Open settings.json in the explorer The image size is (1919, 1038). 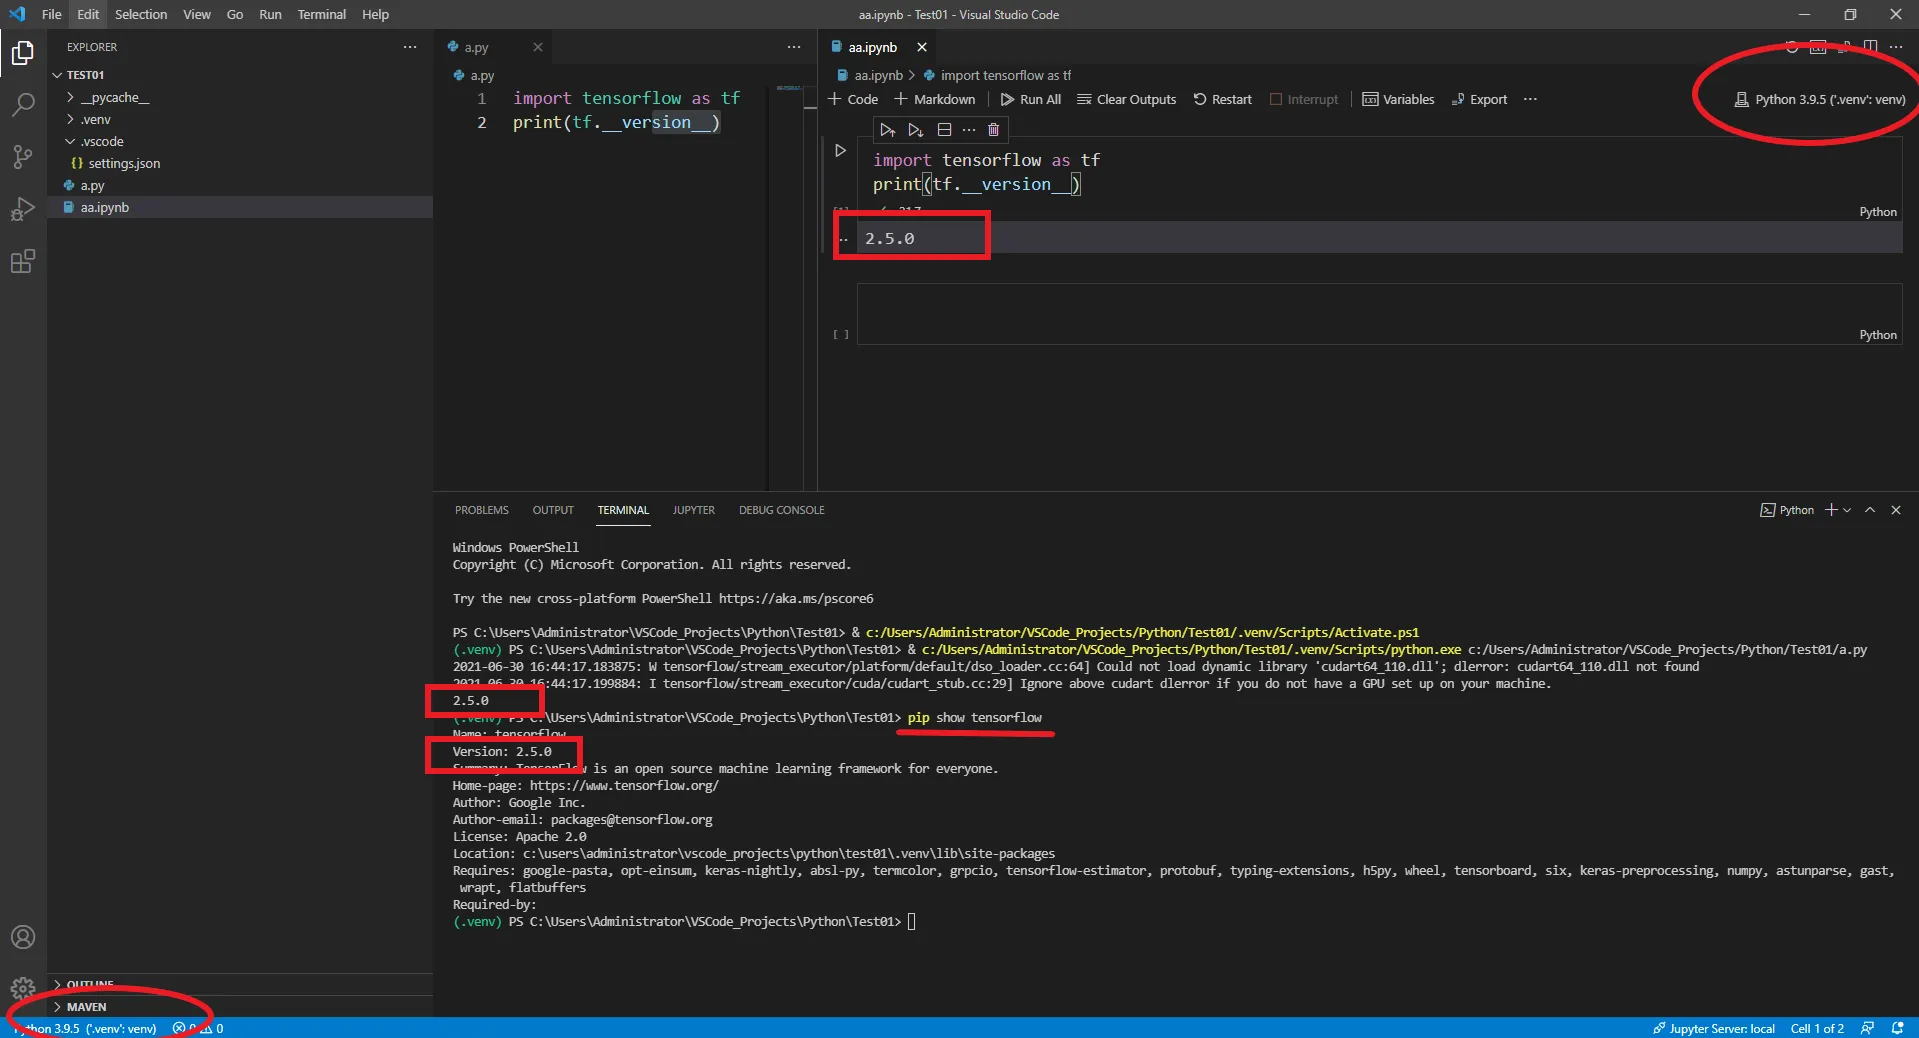(x=124, y=163)
